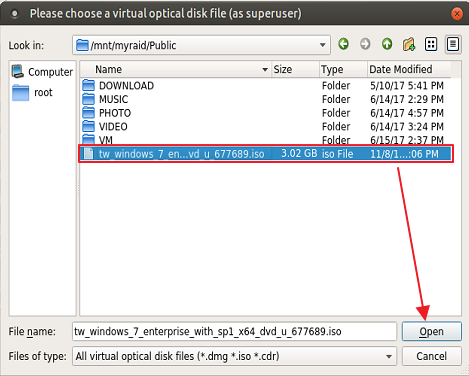469x376 pixels.
Task: Sort by Name column header
Action: 176,69
